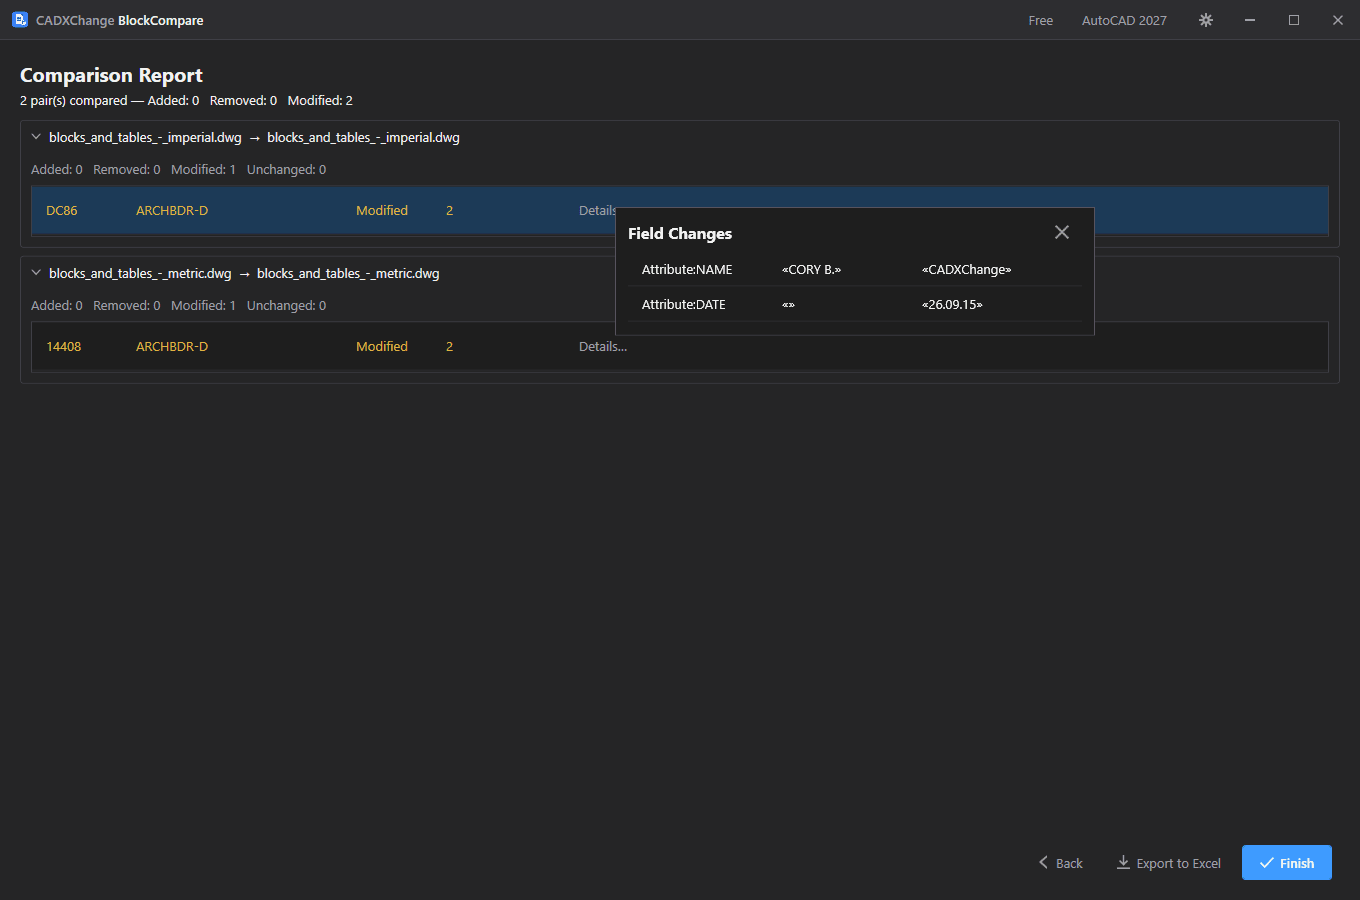Click Modified status in the DC86 row
This screenshot has height=900, width=1360.
[382, 210]
